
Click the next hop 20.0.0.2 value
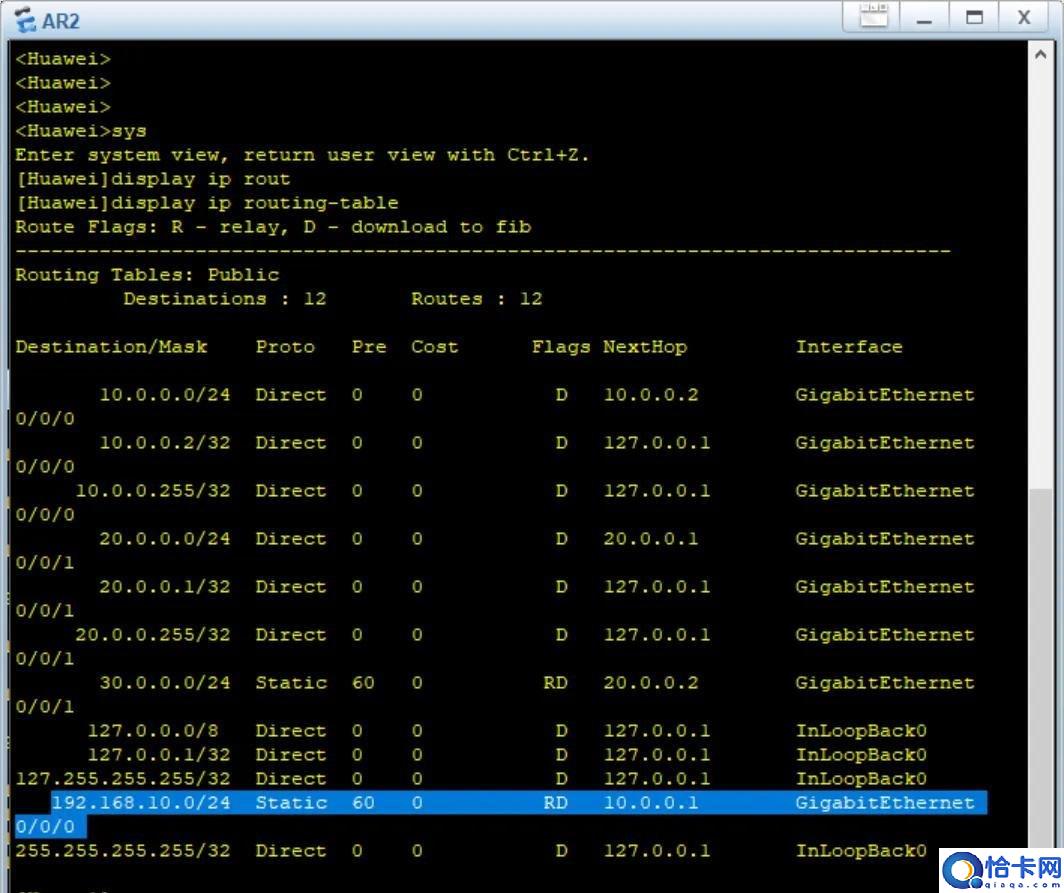click(651, 683)
